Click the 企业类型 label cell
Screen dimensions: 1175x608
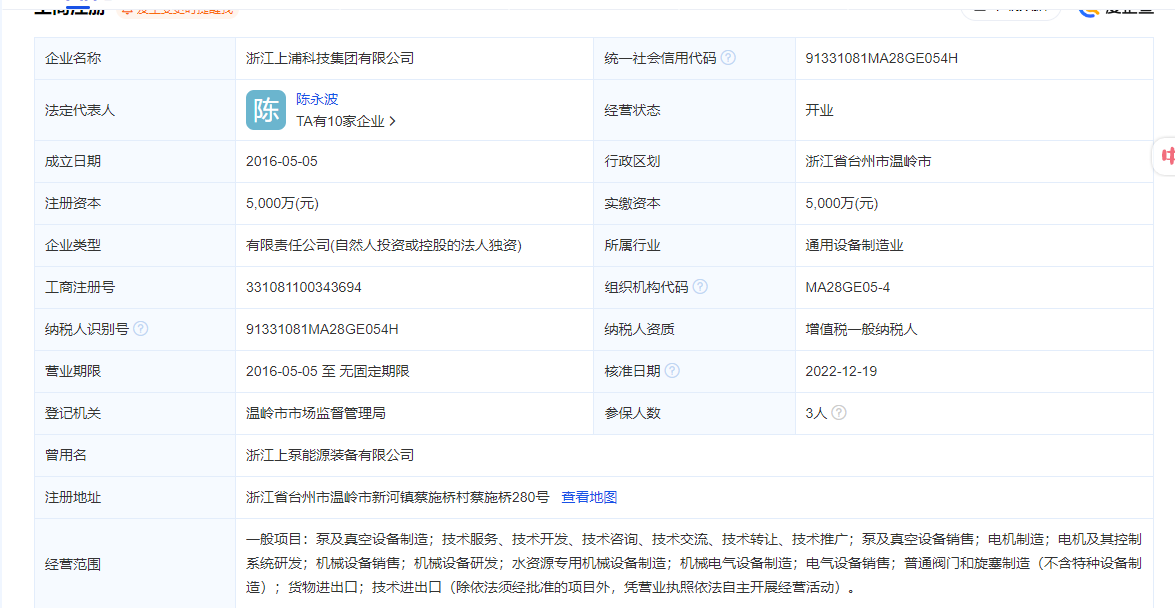tap(135, 245)
